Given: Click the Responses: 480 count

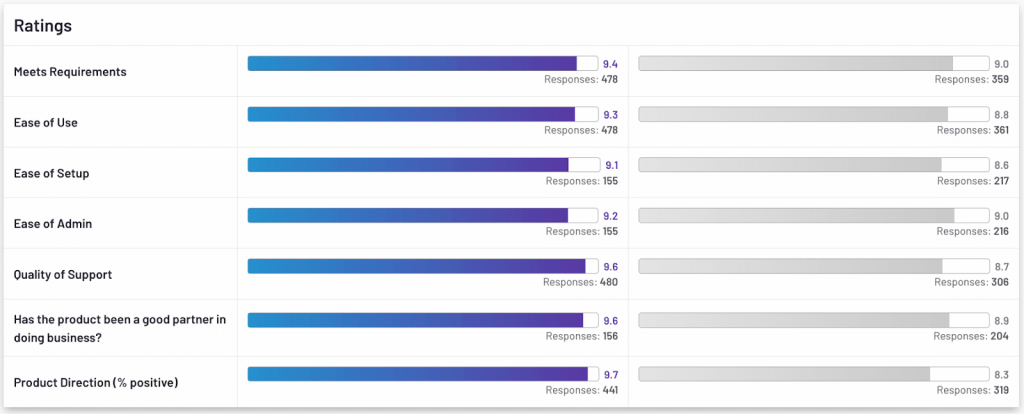Looking at the screenshot, I should pos(580,282).
